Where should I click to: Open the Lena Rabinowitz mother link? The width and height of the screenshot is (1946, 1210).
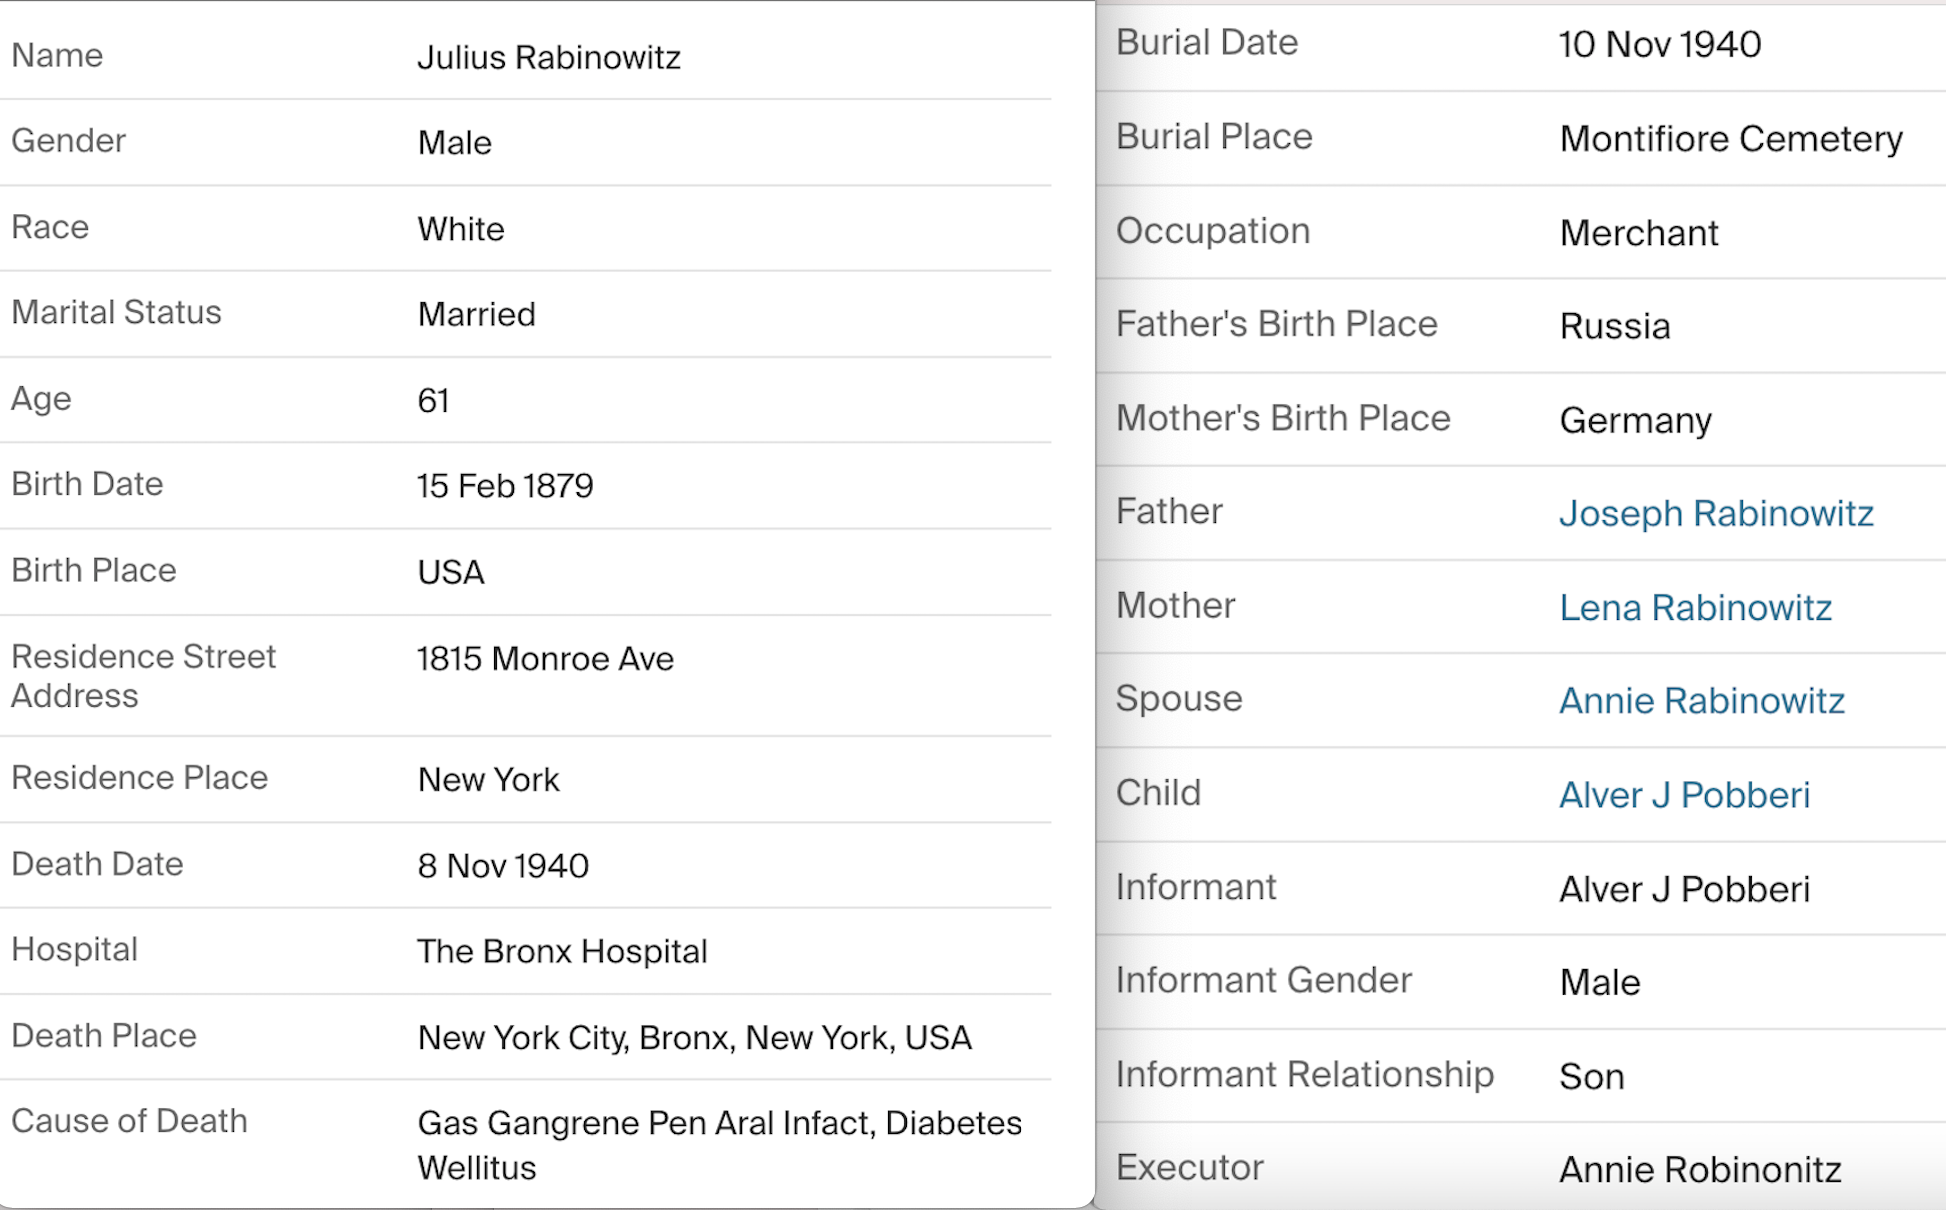pos(1695,607)
